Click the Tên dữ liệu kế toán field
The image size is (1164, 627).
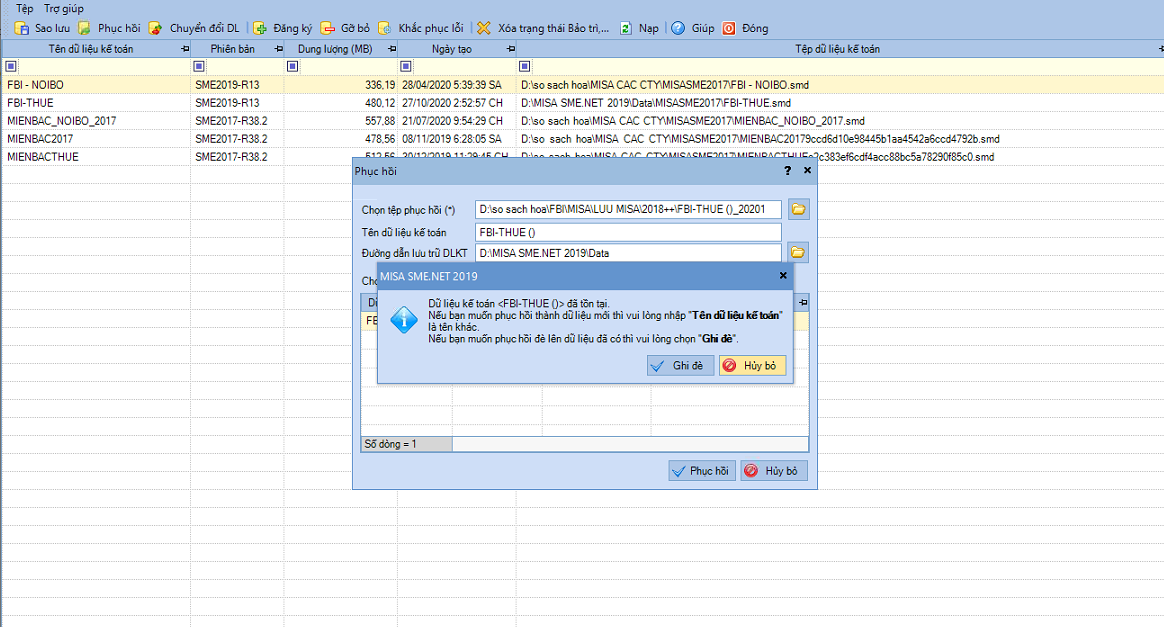click(627, 232)
